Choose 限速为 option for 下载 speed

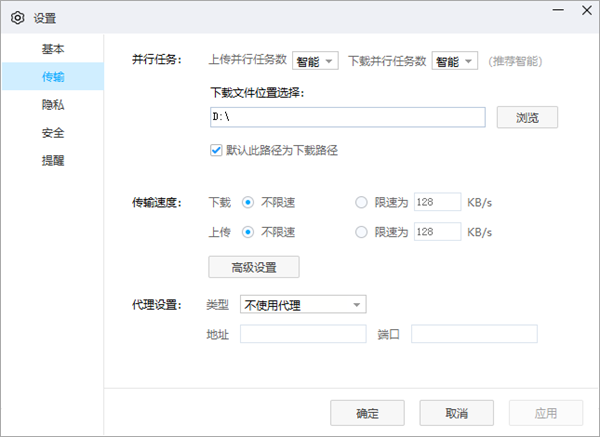point(361,203)
